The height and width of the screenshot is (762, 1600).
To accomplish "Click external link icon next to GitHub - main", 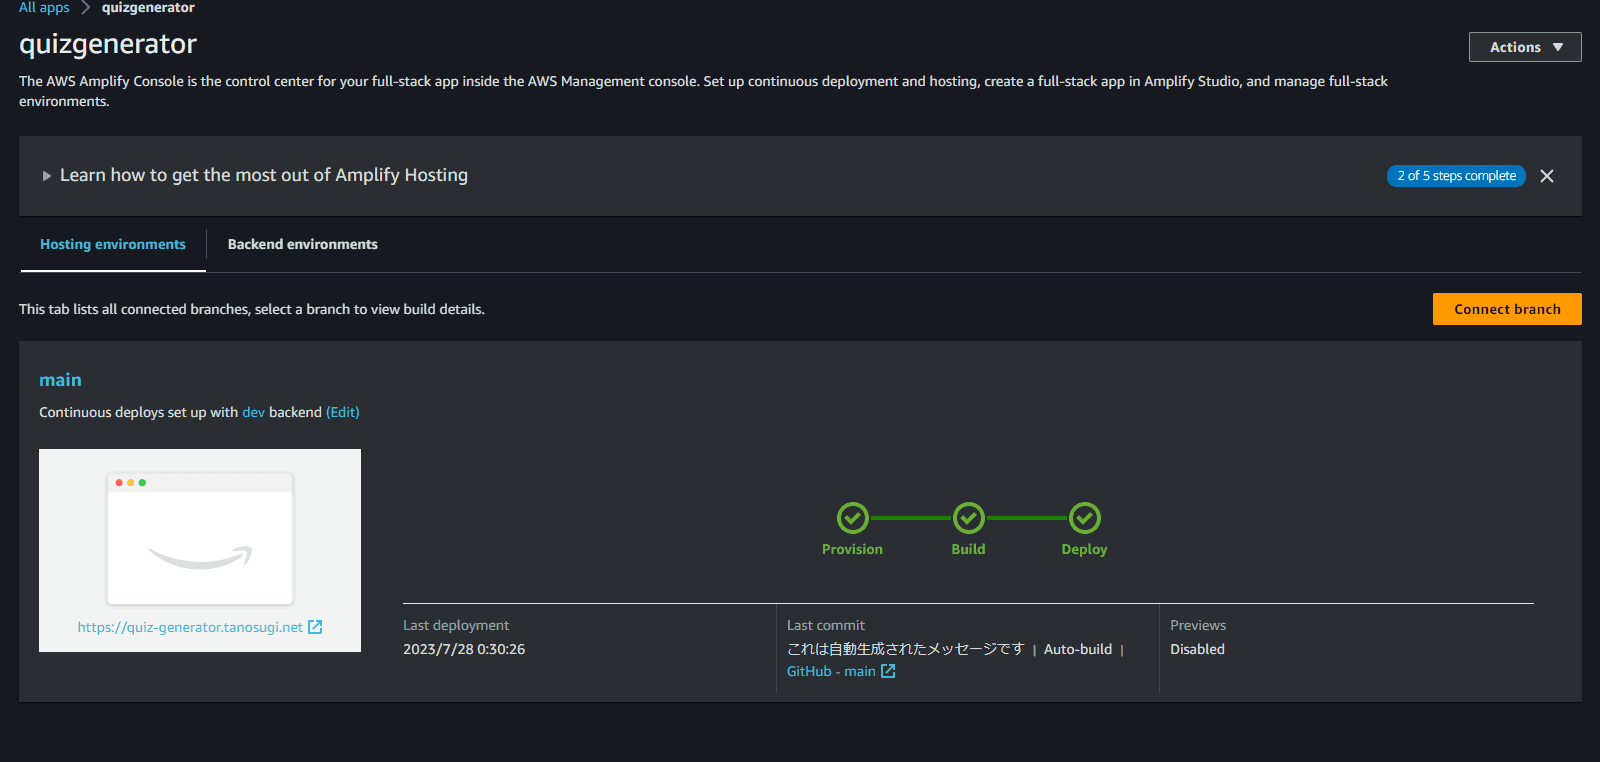I will [888, 671].
